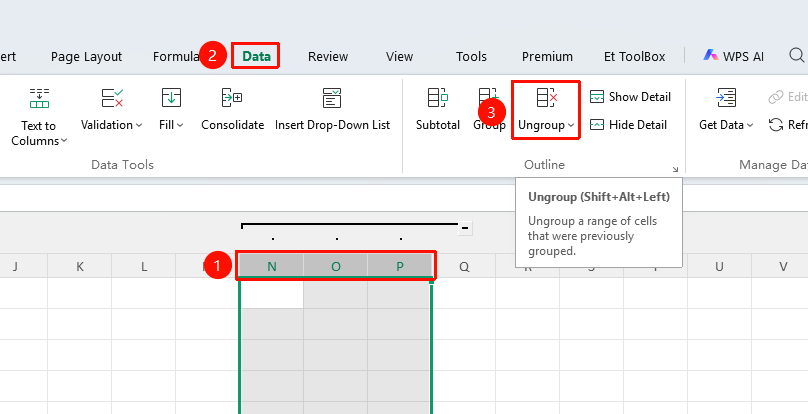This screenshot has width=808, height=414.
Task: Open the View tab
Action: (x=399, y=56)
